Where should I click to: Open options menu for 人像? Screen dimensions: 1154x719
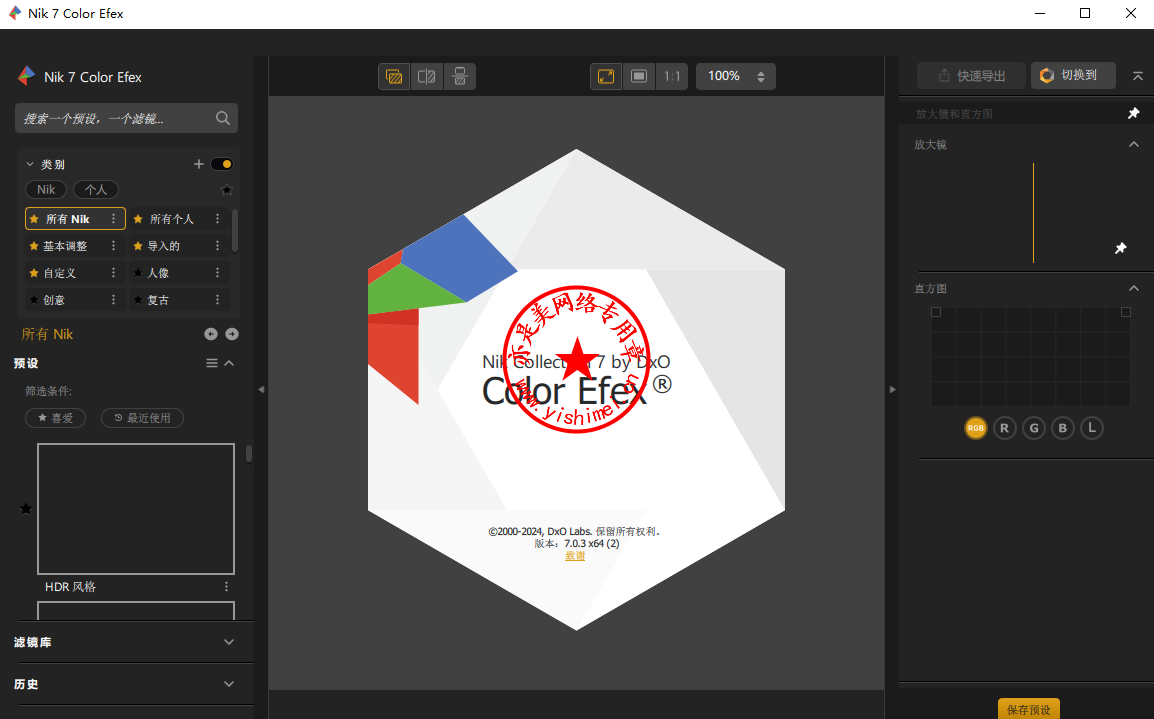[x=217, y=273]
